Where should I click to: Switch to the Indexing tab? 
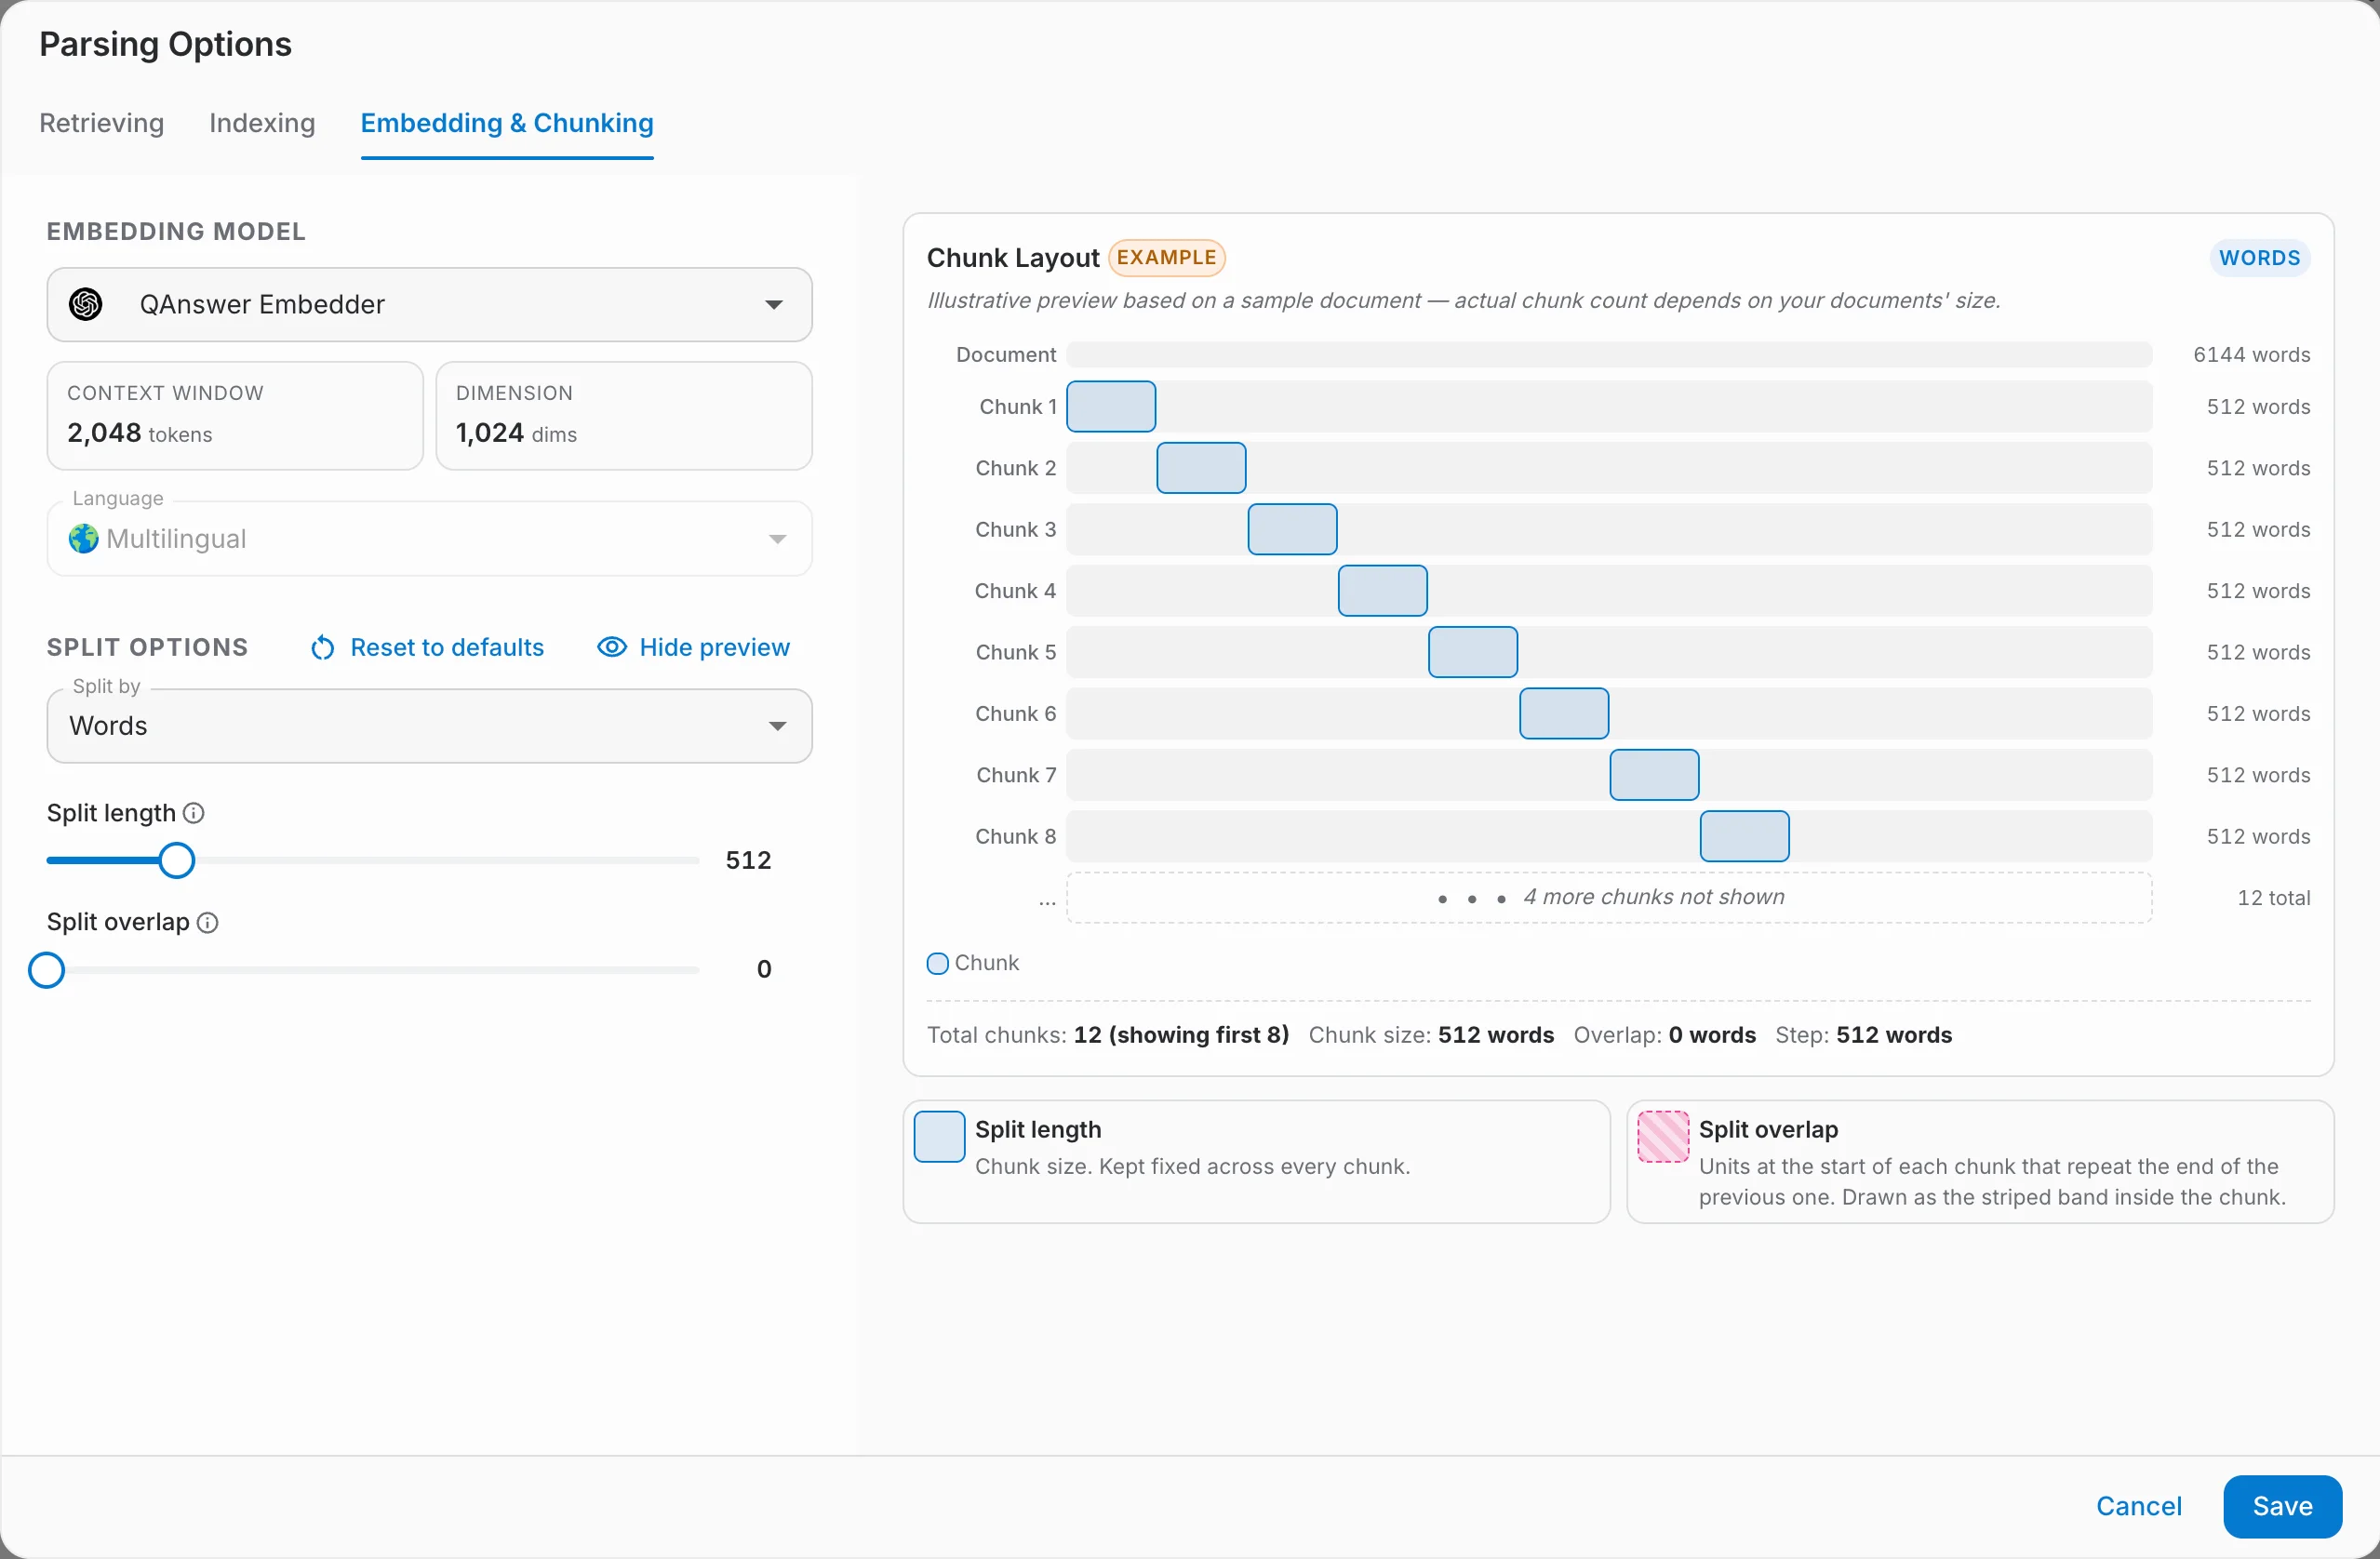point(262,123)
